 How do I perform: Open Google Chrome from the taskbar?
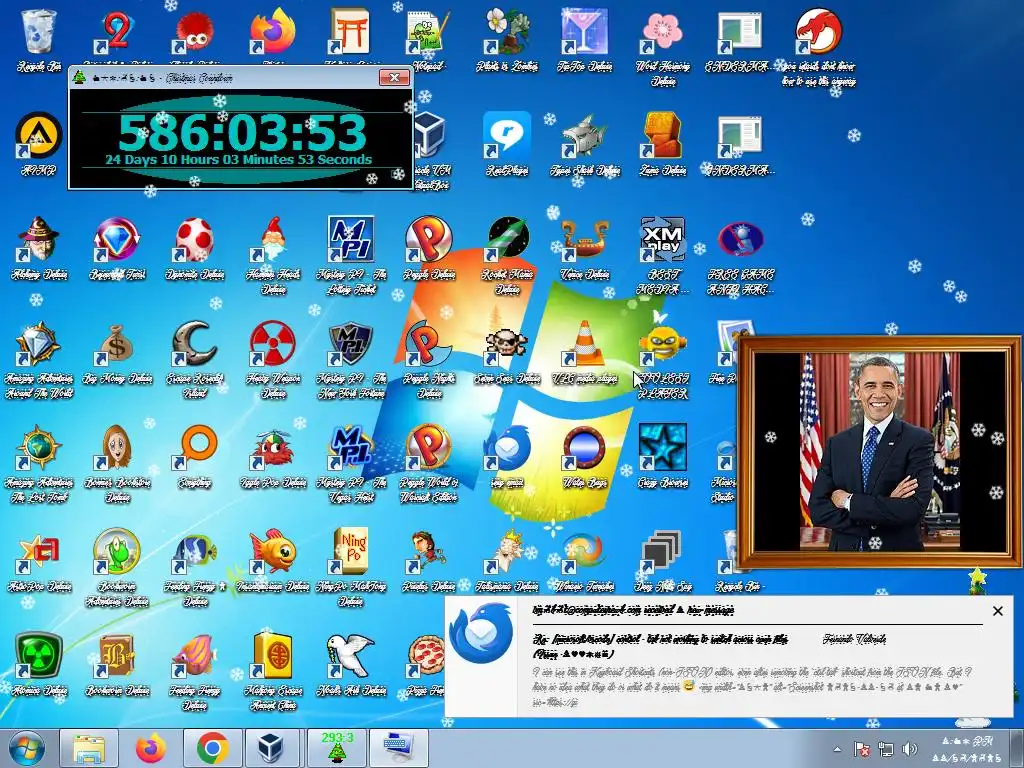pyautogui.click(x=212, y=749)
